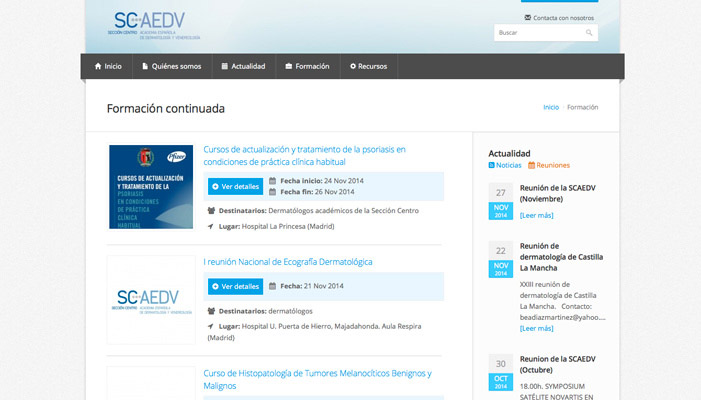
Task: Switch to the Noticias tab in Actualidad
Action: pos(505,165)
